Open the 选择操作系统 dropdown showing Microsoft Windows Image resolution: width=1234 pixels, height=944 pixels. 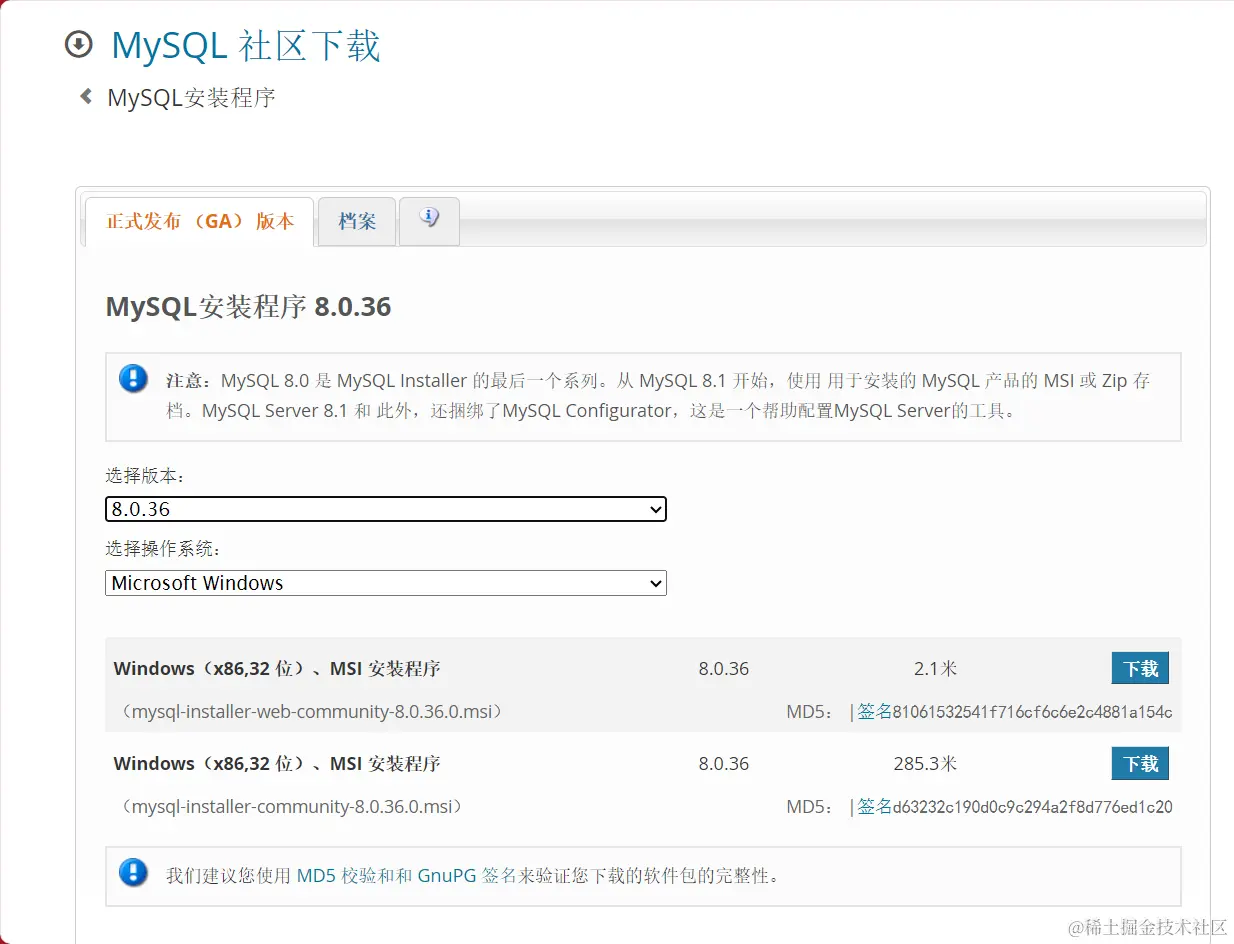click(386, 583)
